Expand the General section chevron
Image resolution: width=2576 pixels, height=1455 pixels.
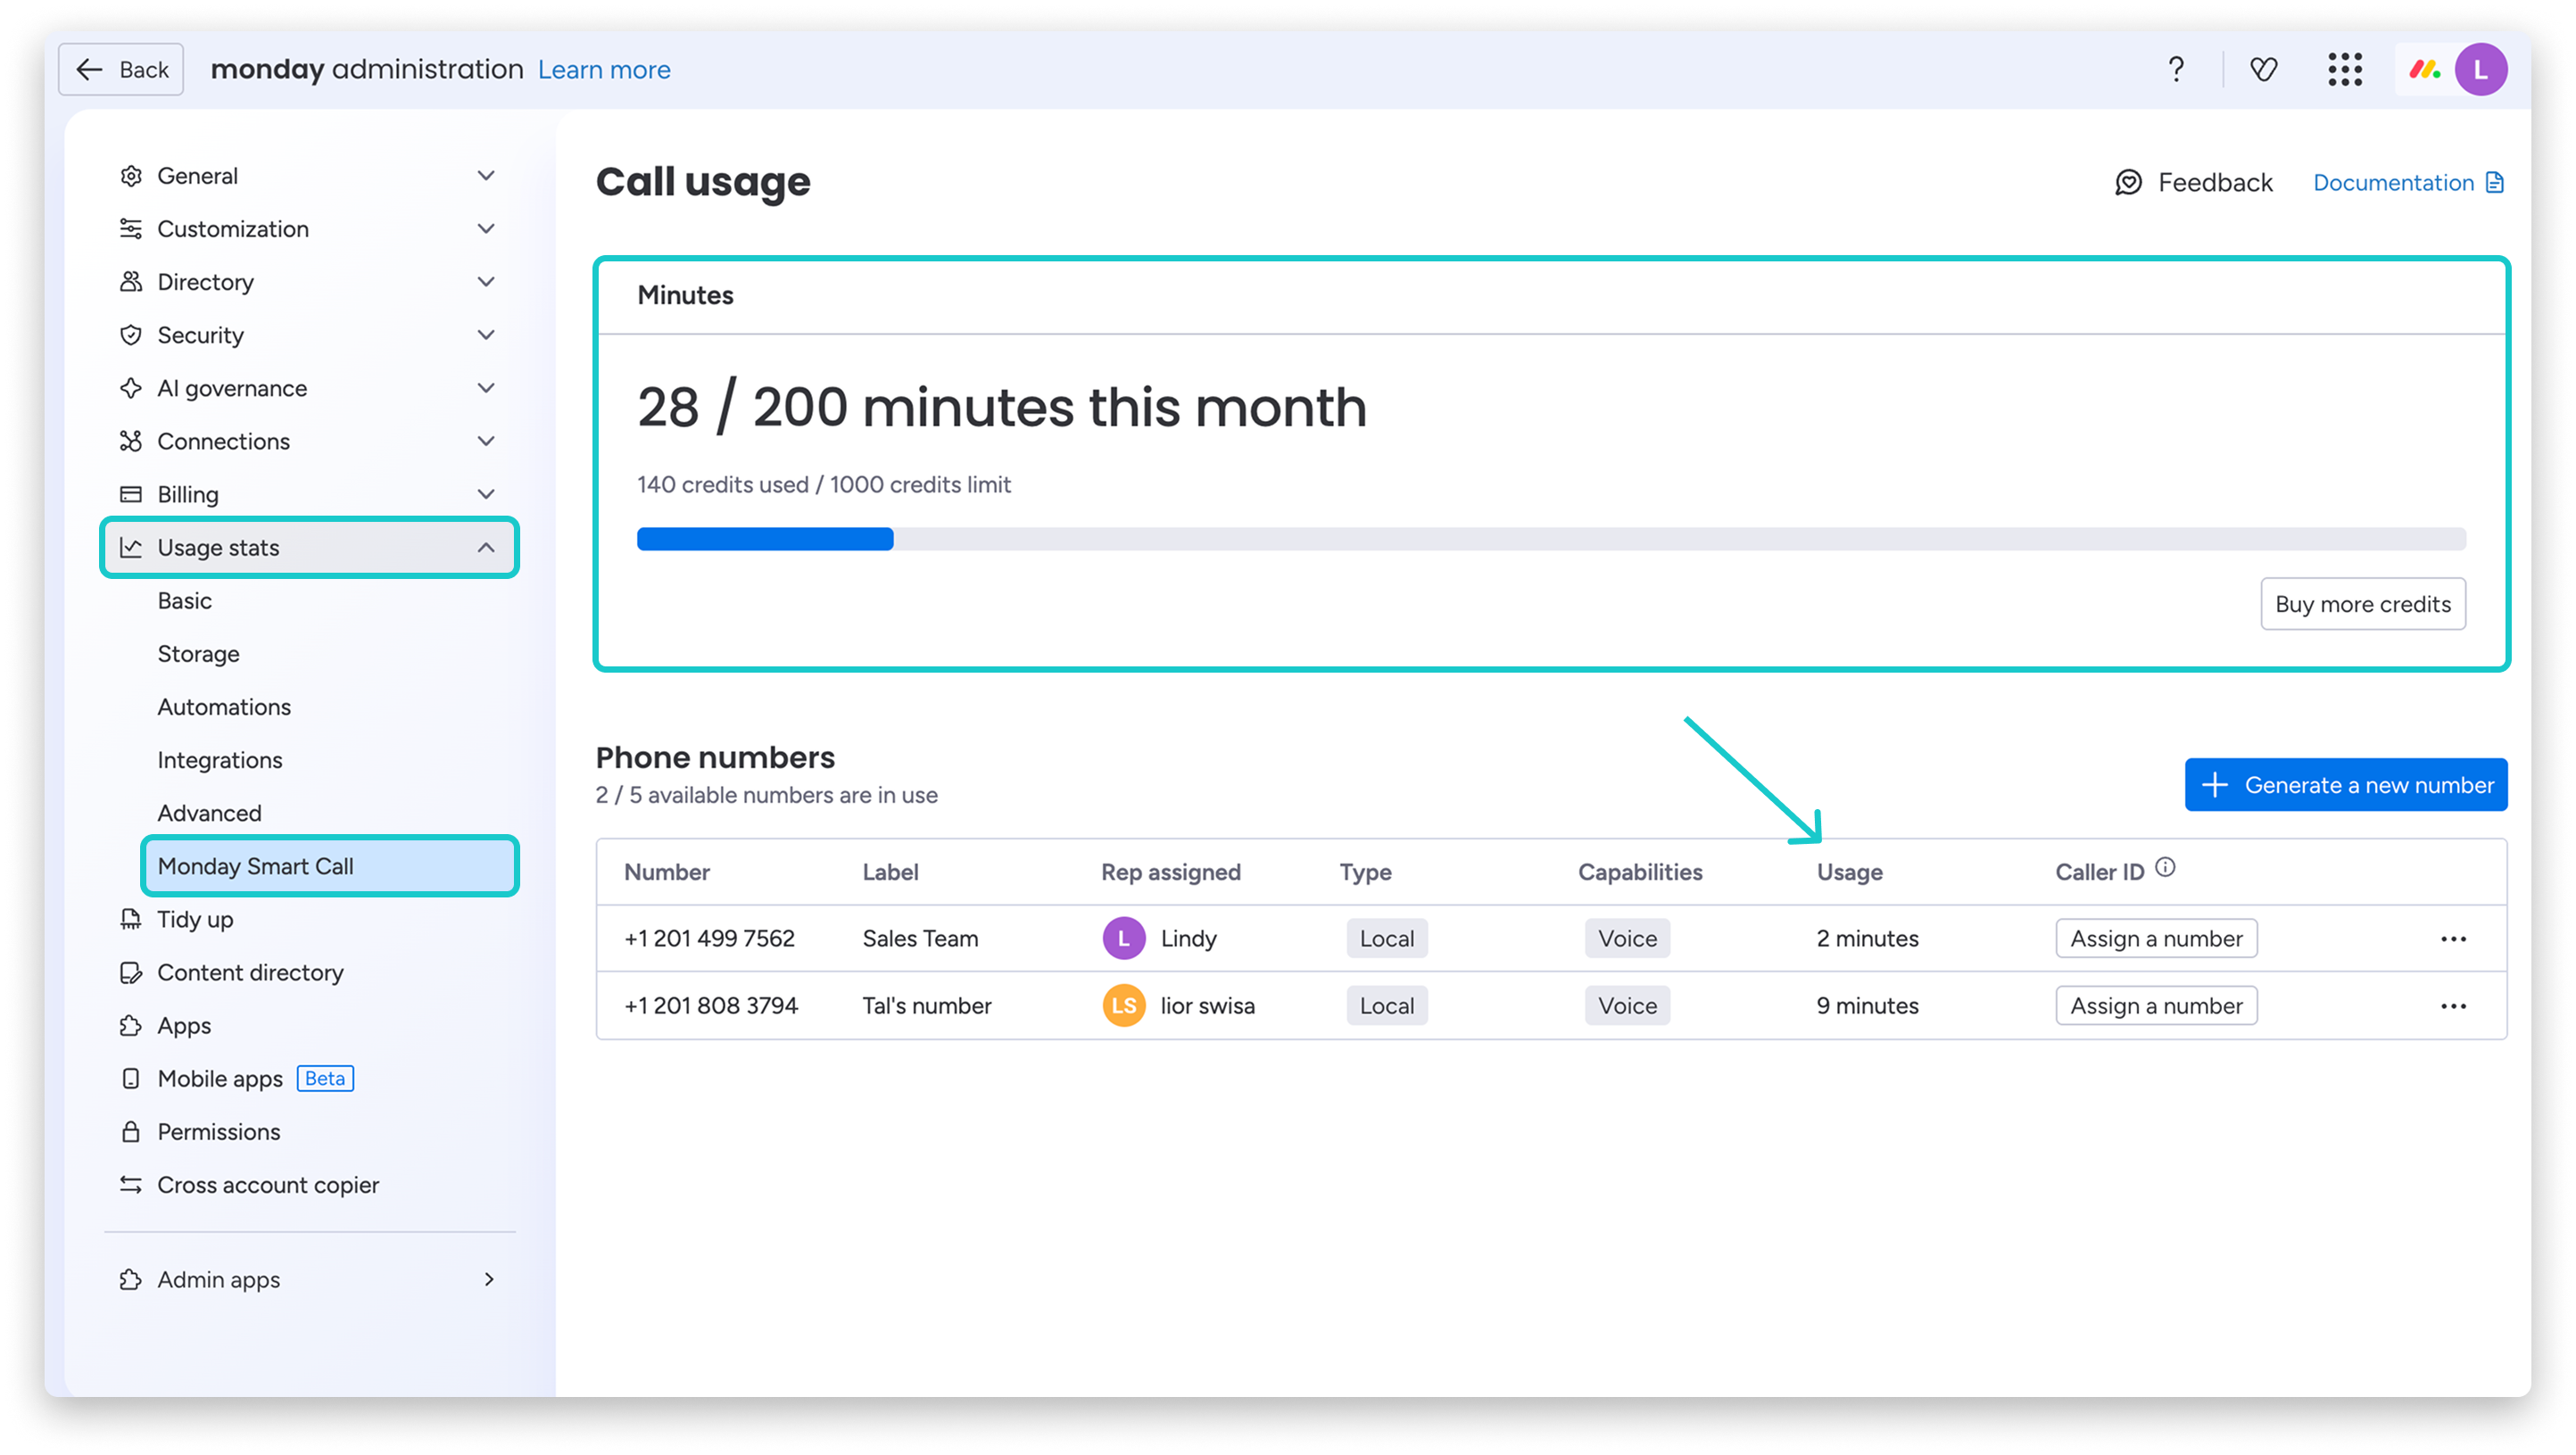coord(486,176)
